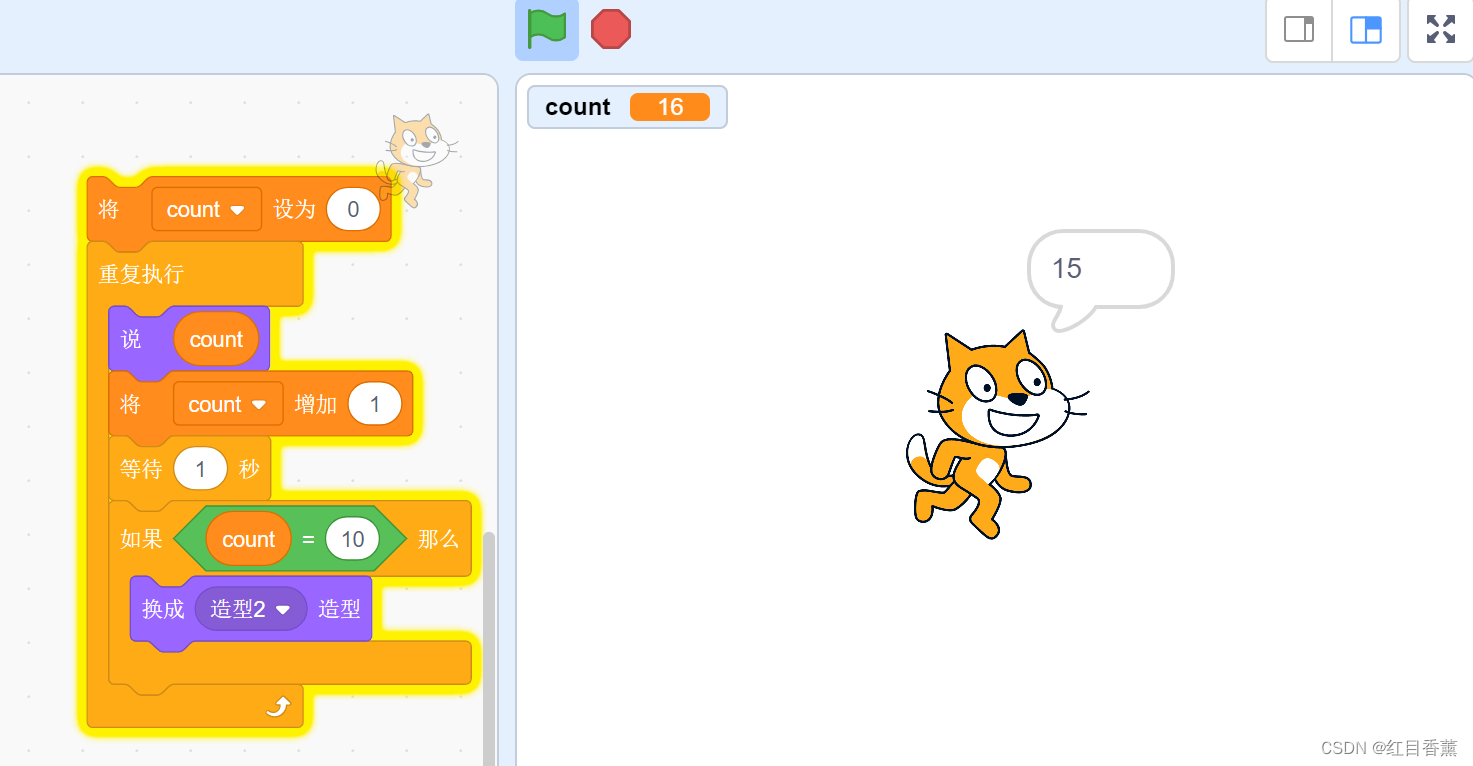This screenshot has height=766, width=1473.
Task: Open the count variable dropdown in the set block
Action: (206, 209)
